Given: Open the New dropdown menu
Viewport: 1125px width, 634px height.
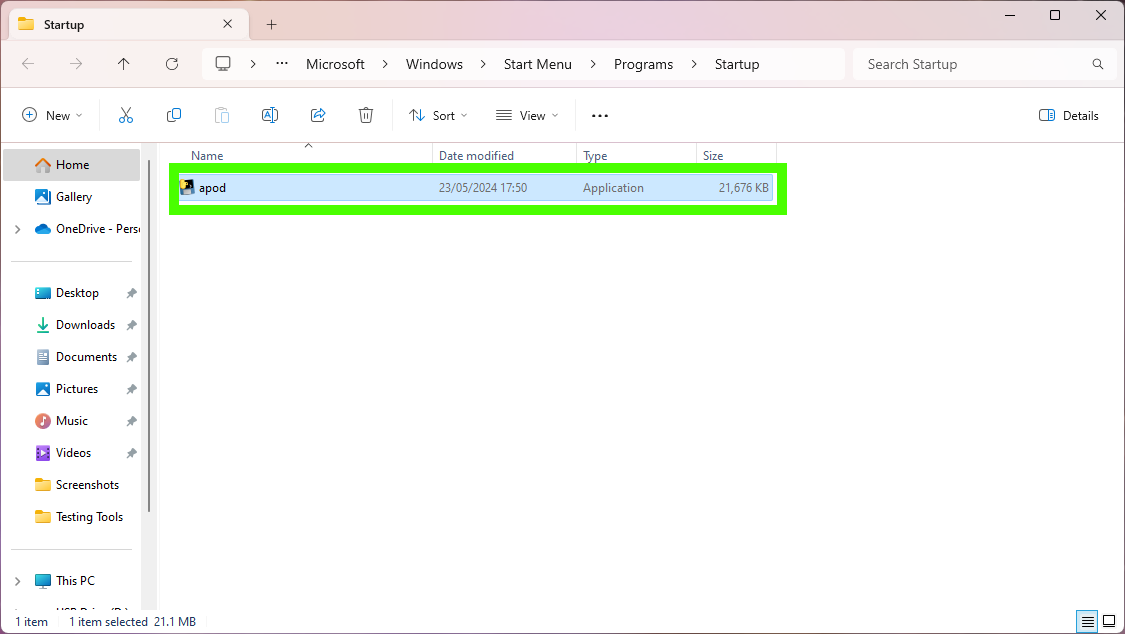Looking at the screenshot, I should [x=52, y=115].
